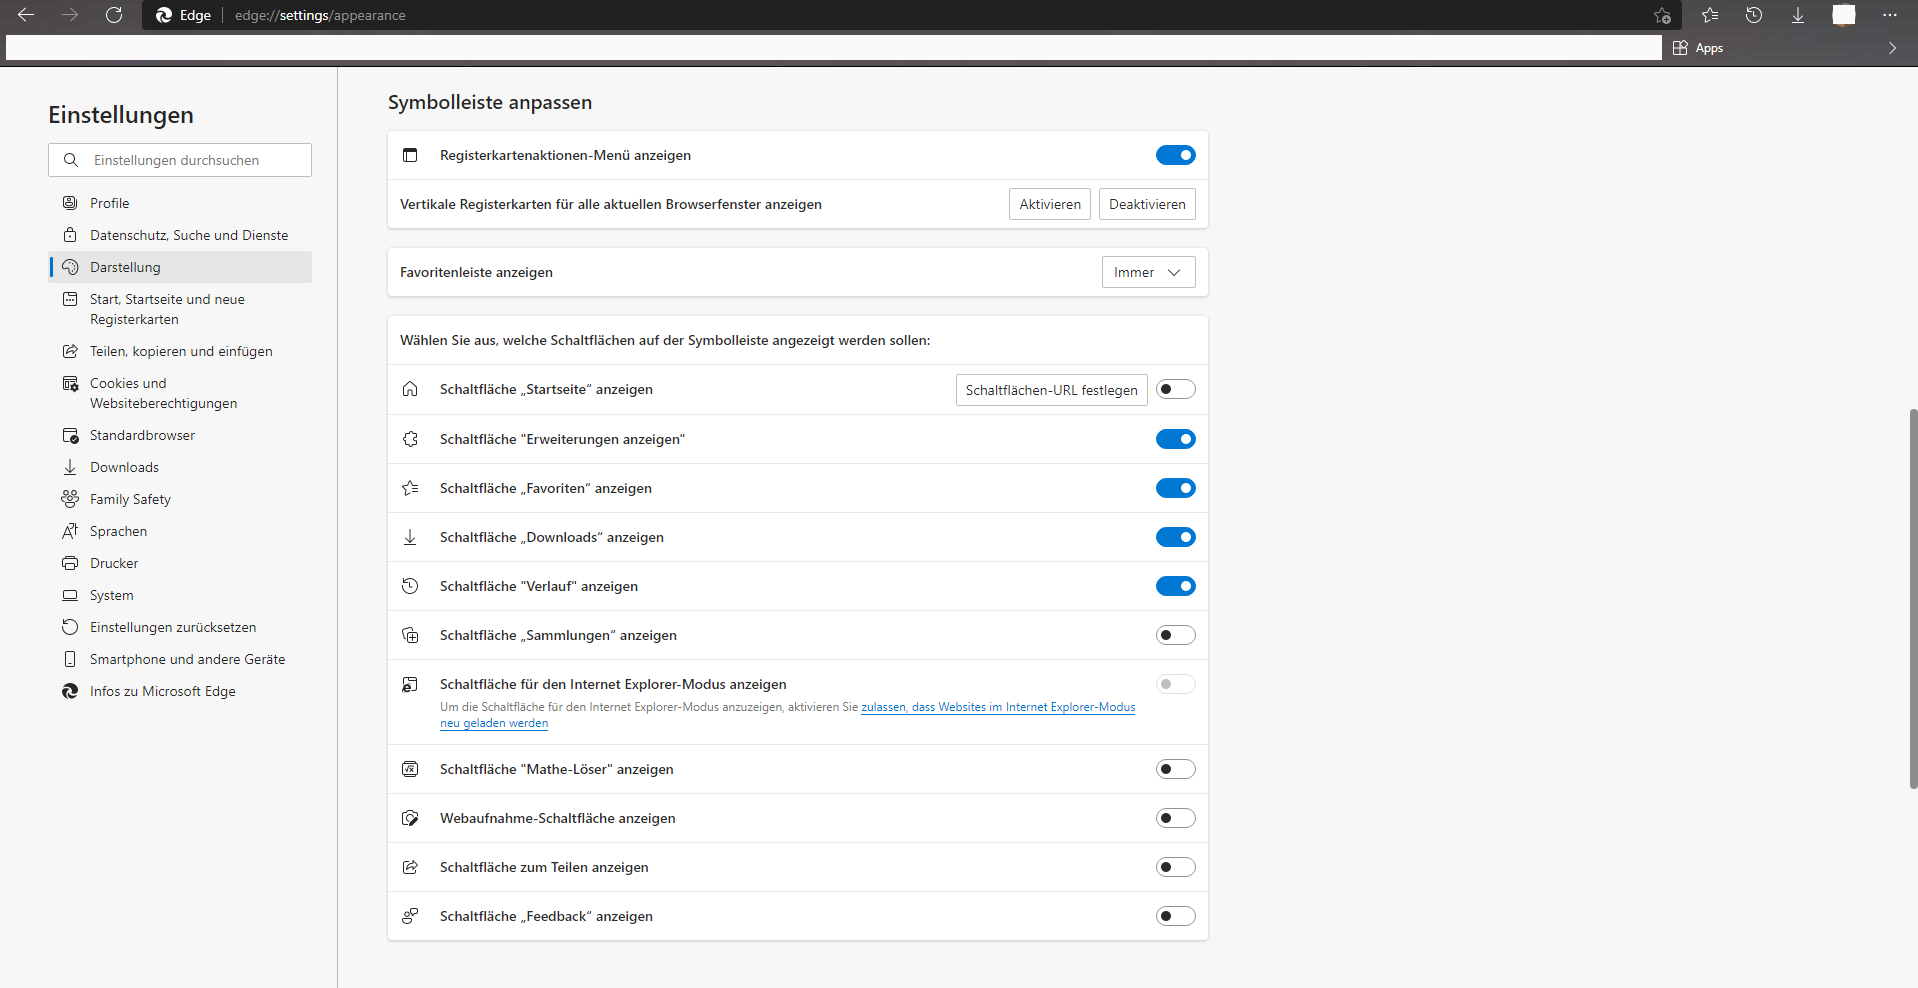Screen dimensions: 1918x988
Task: Open Smartphone und andere Geräte
Action: [180, 659]
